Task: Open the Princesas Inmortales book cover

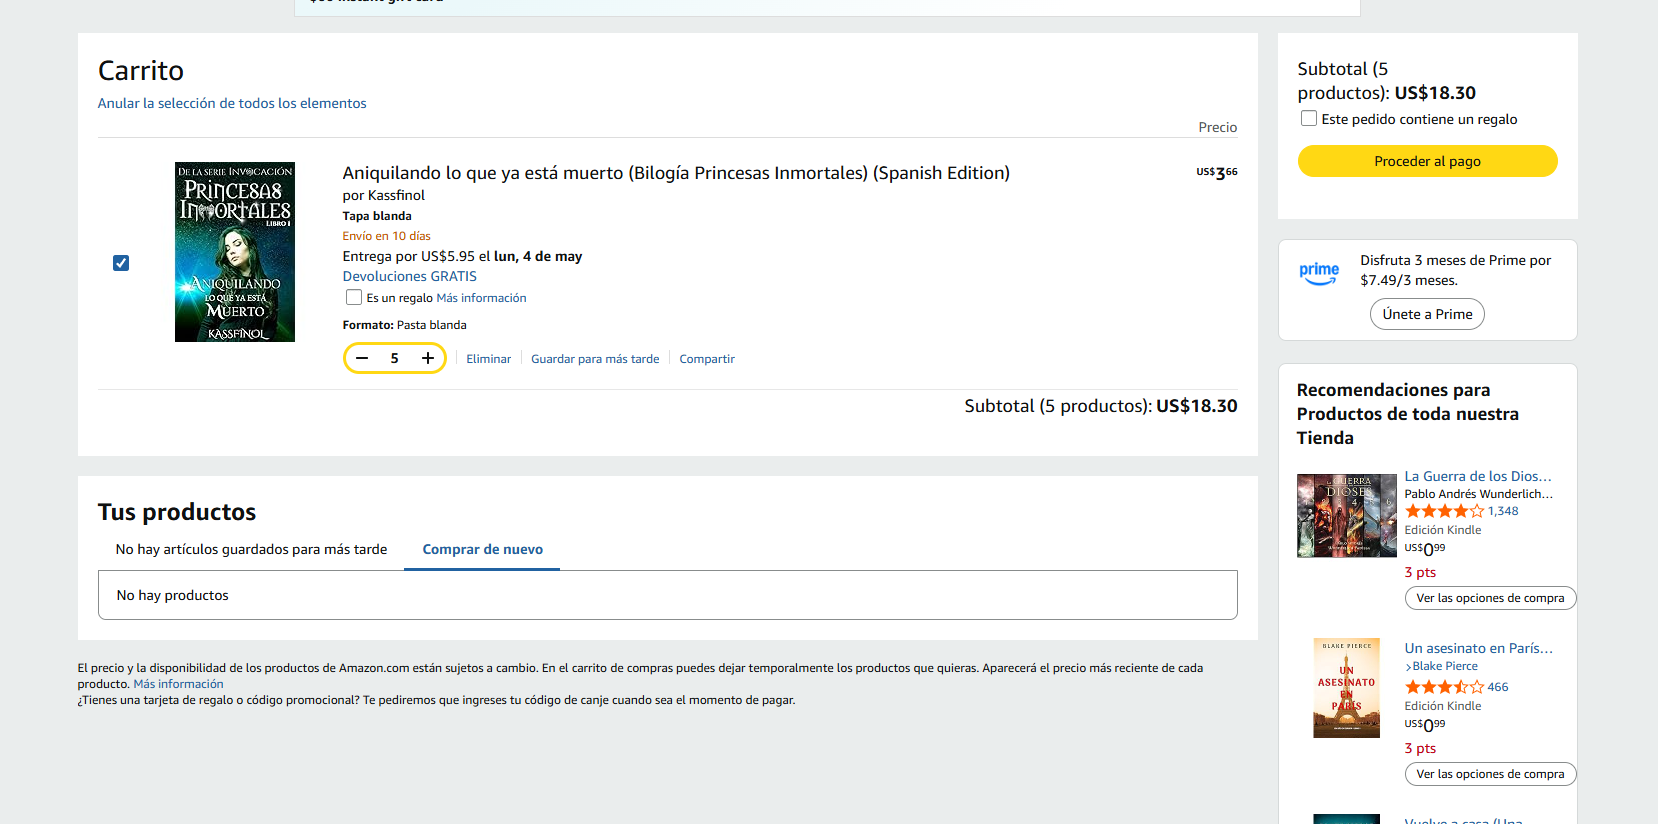Action: pyautogui.click(x=235, y=252)
